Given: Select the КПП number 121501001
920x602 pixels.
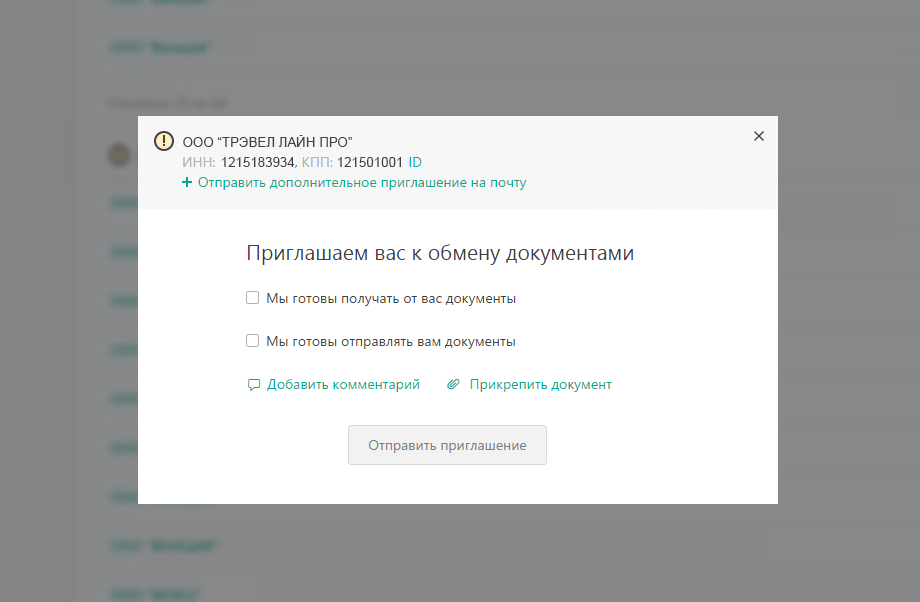Looking at the screenshot, I should [370, 163].
